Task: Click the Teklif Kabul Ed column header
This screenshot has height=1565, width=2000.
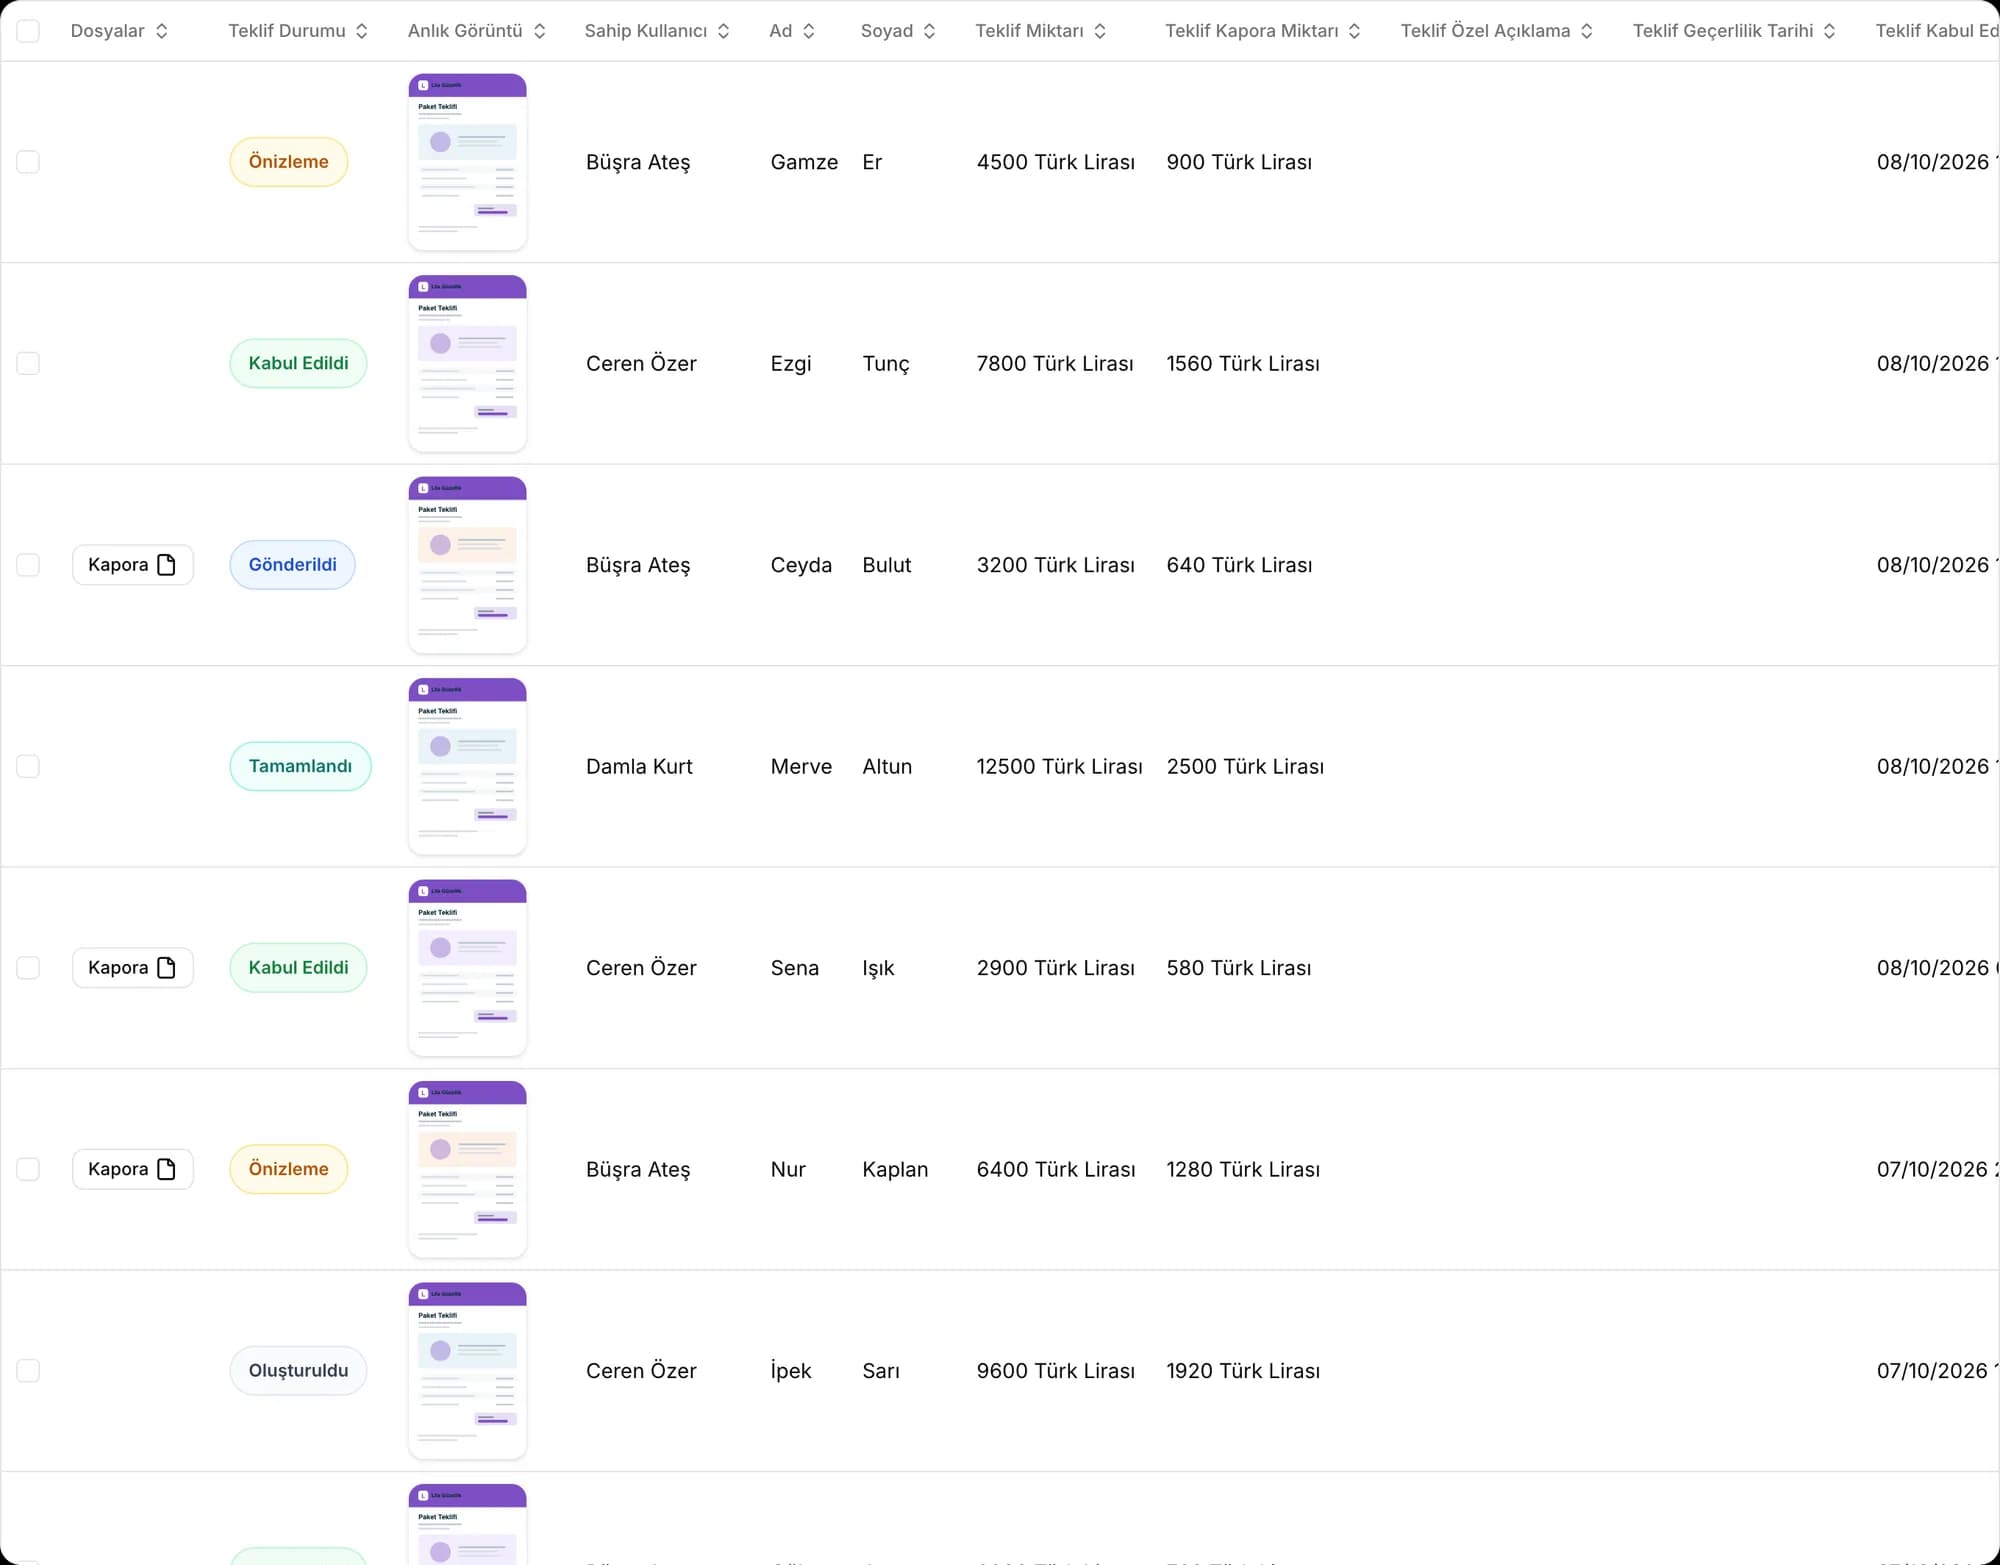Action: 1936,31
